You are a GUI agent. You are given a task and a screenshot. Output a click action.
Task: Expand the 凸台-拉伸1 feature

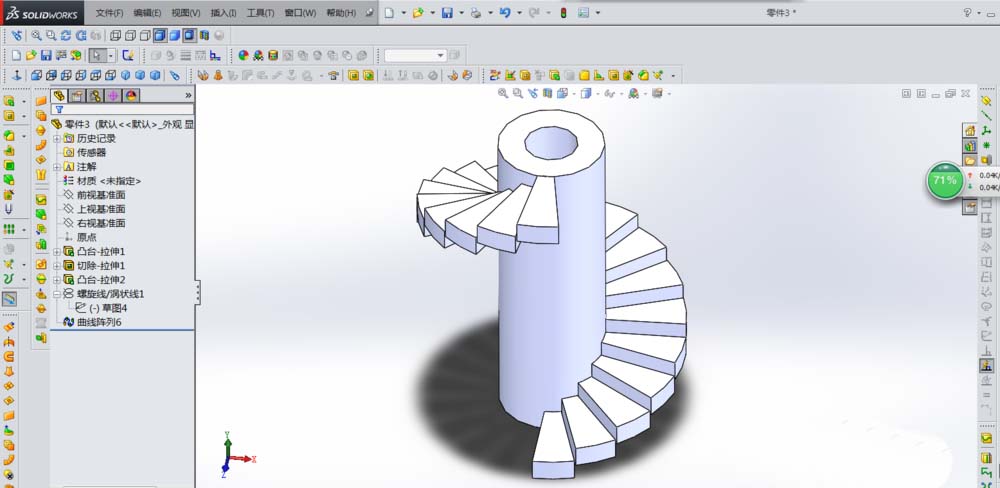point(57,251)
